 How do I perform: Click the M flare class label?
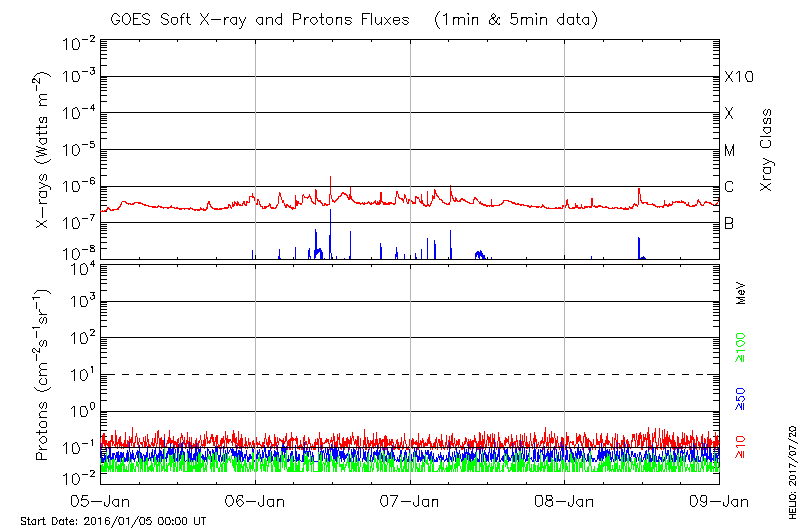tap(730, 151)
